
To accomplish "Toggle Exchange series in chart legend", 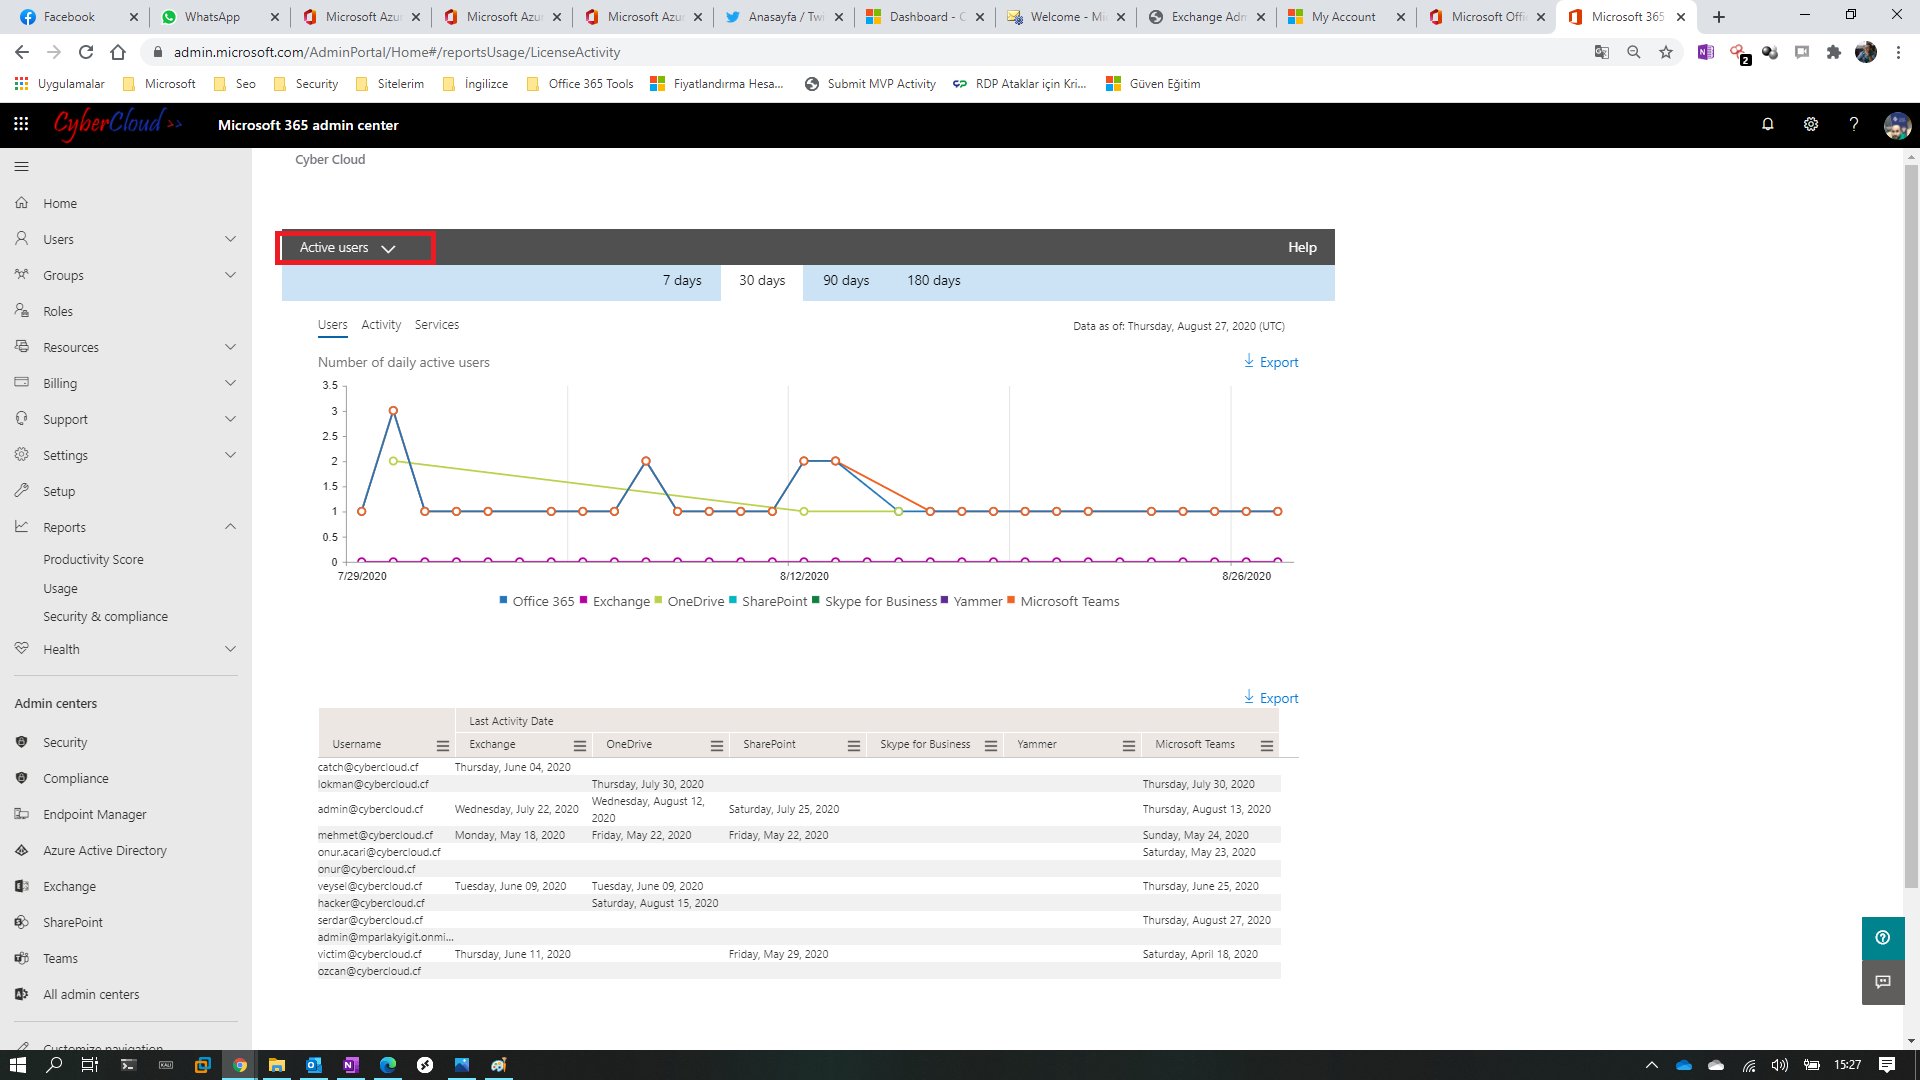I will coord(614,601).
